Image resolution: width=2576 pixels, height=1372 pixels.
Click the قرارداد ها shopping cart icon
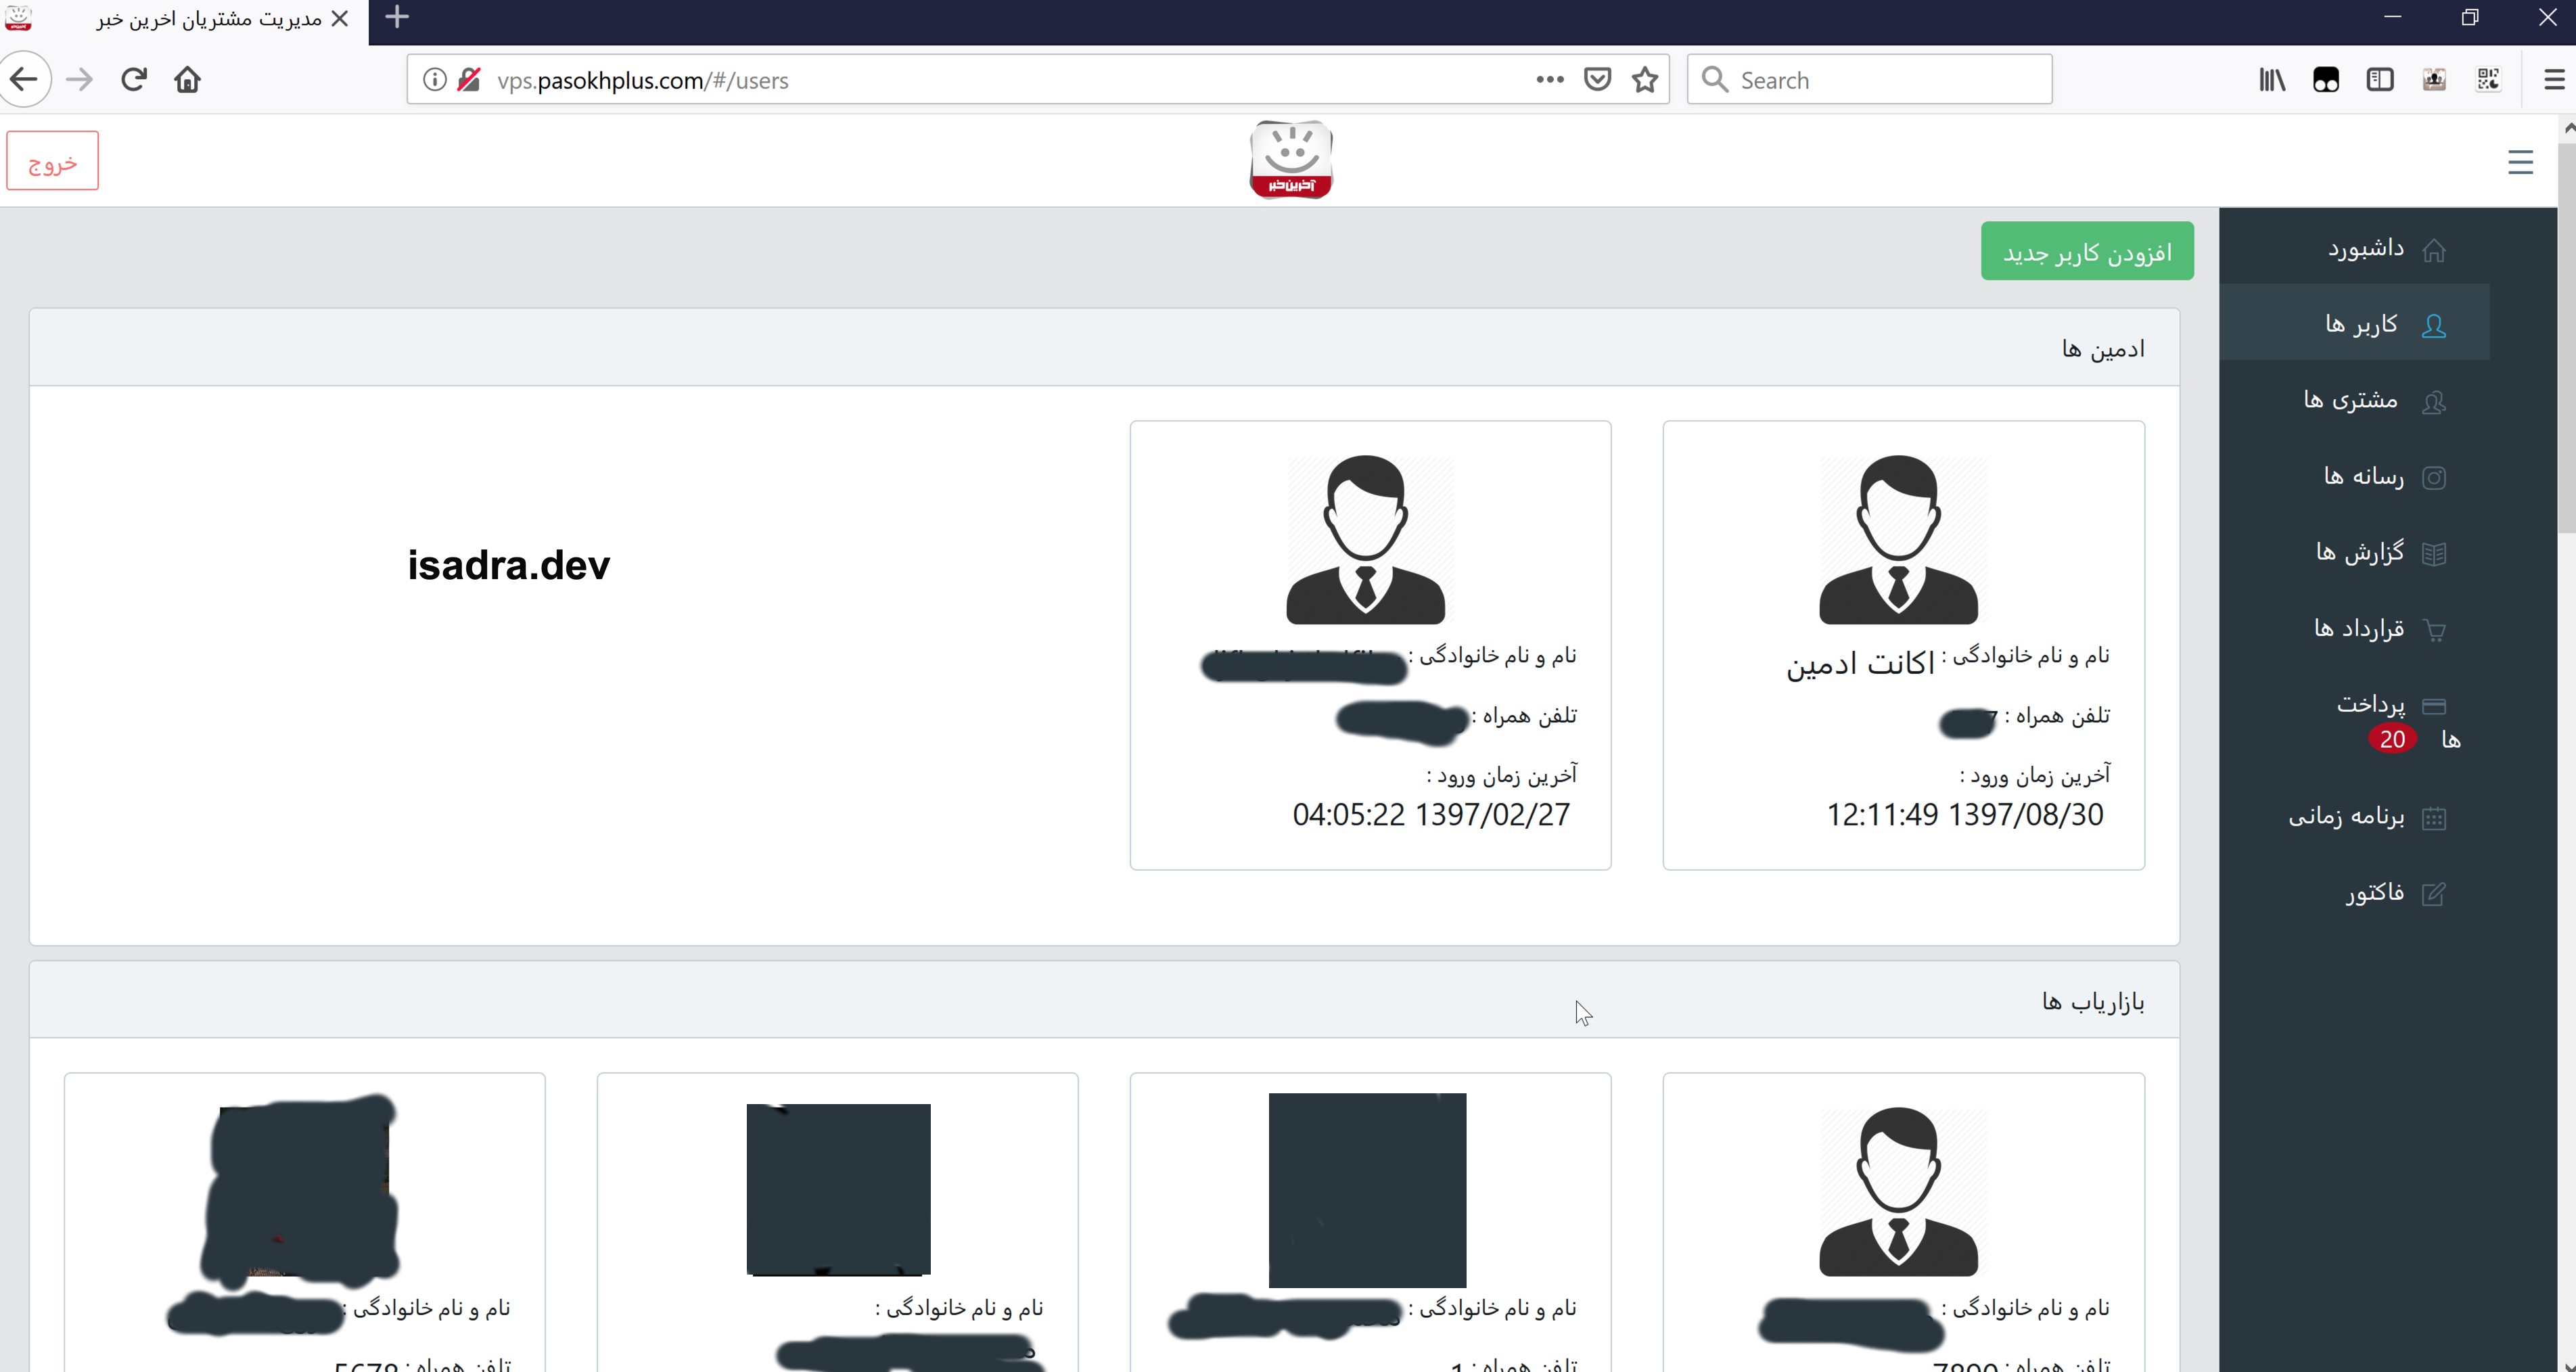pos(2435,630)
